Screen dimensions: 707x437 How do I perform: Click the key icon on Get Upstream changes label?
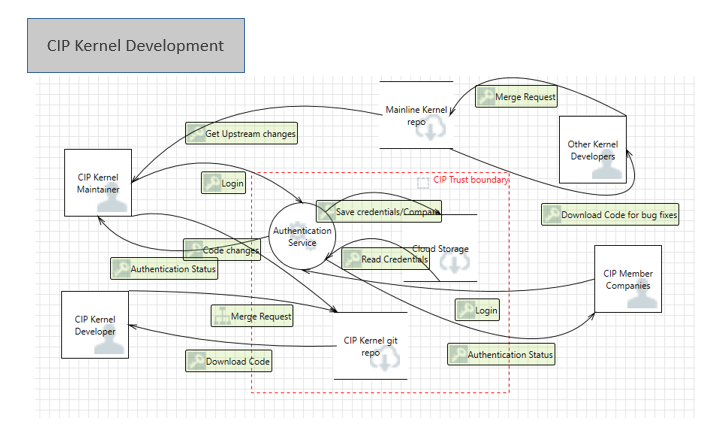[x=196, y=133]
